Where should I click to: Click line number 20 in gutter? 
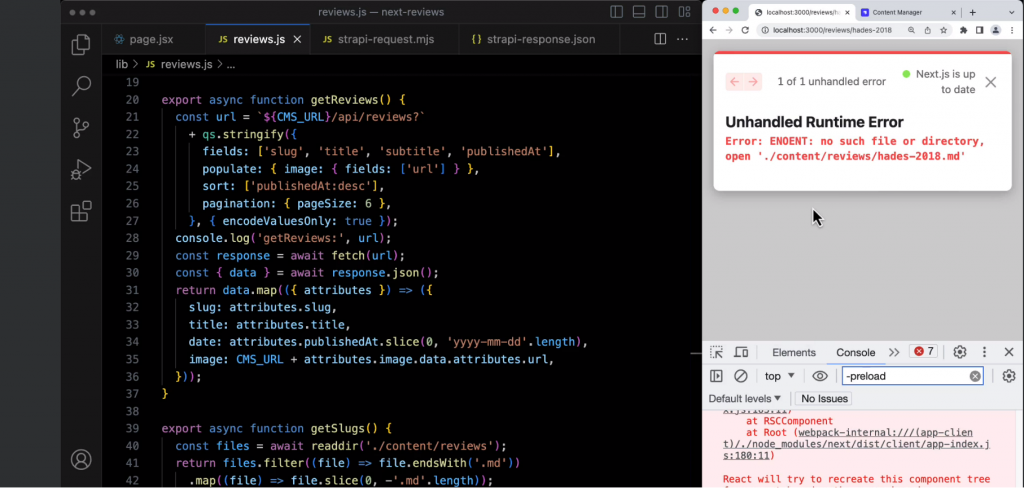132,100
